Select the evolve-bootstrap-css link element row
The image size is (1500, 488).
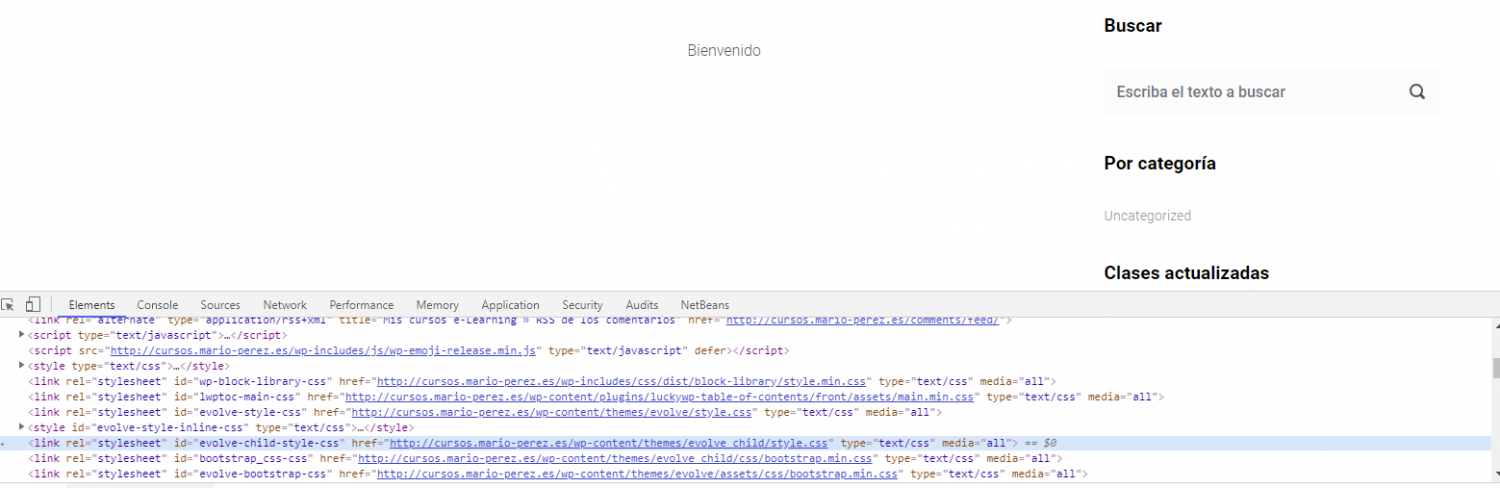coord(745,473)
